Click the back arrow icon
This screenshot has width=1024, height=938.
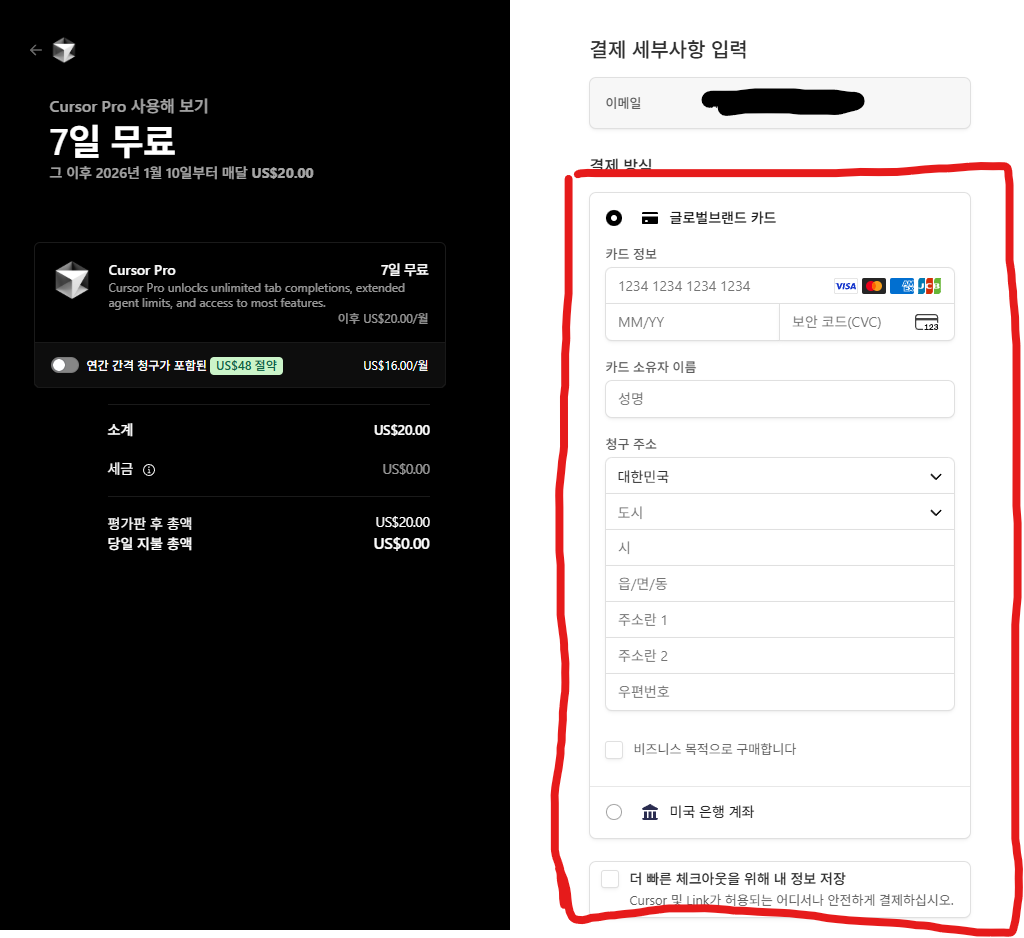36,50
